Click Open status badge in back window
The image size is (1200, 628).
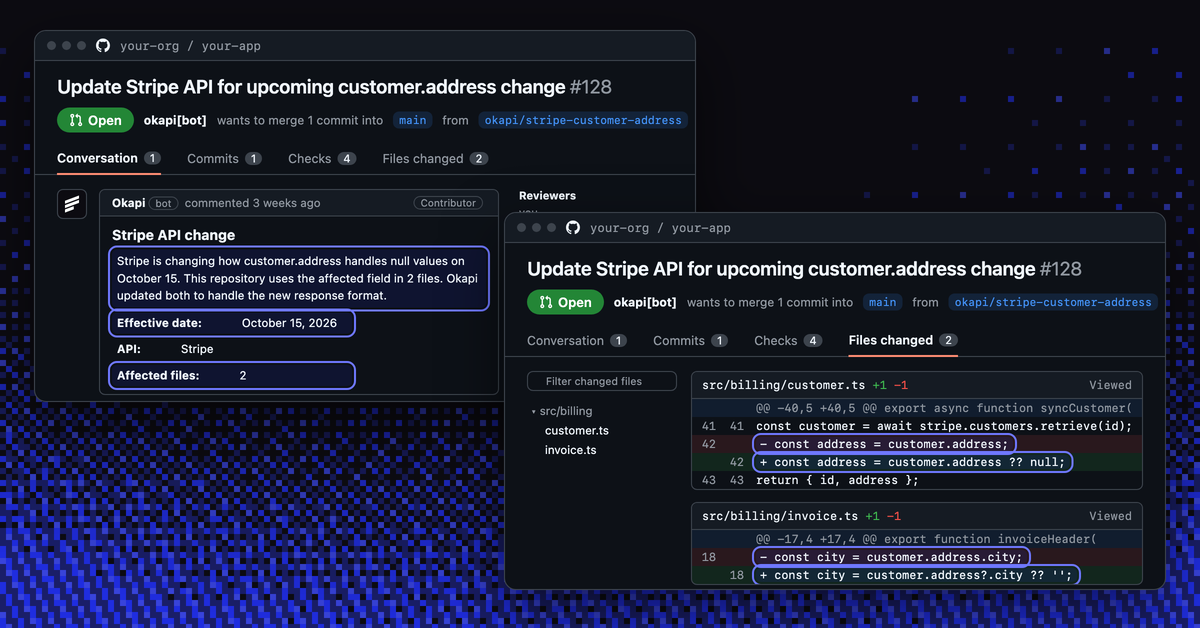(95, 120)
